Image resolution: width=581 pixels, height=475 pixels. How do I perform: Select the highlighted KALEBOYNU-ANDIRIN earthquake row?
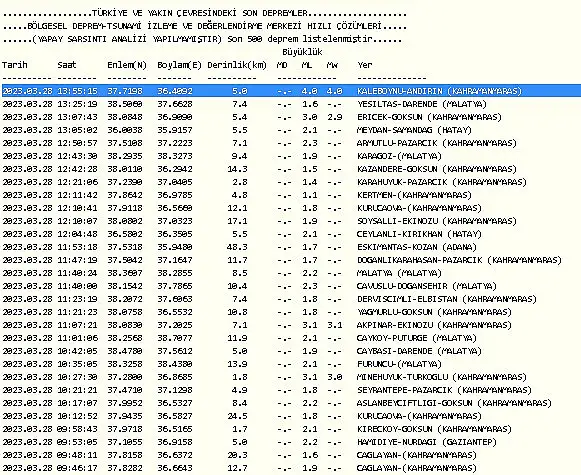coord(291,91)
